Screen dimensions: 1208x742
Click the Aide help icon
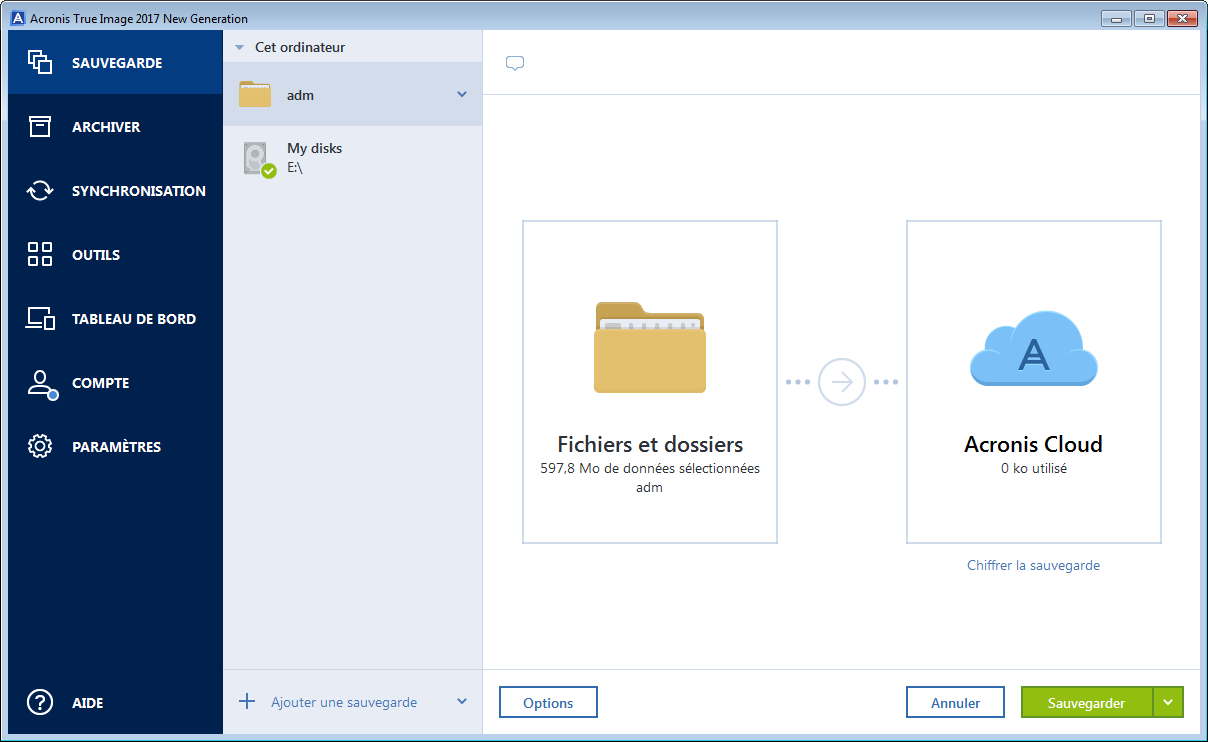tap(40, 702)
